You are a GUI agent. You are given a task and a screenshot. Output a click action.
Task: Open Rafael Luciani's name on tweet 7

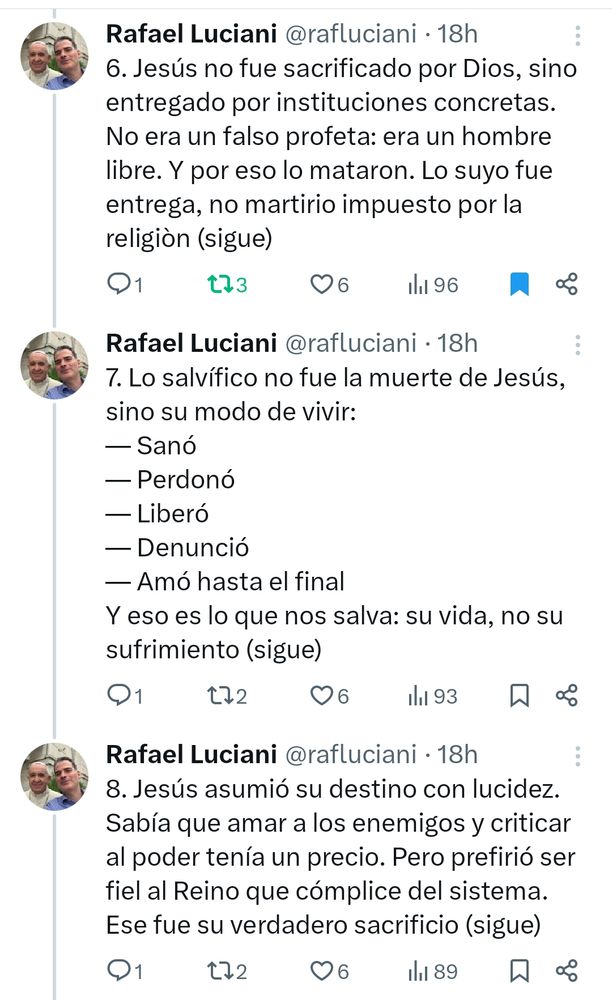tap(191, 343)
